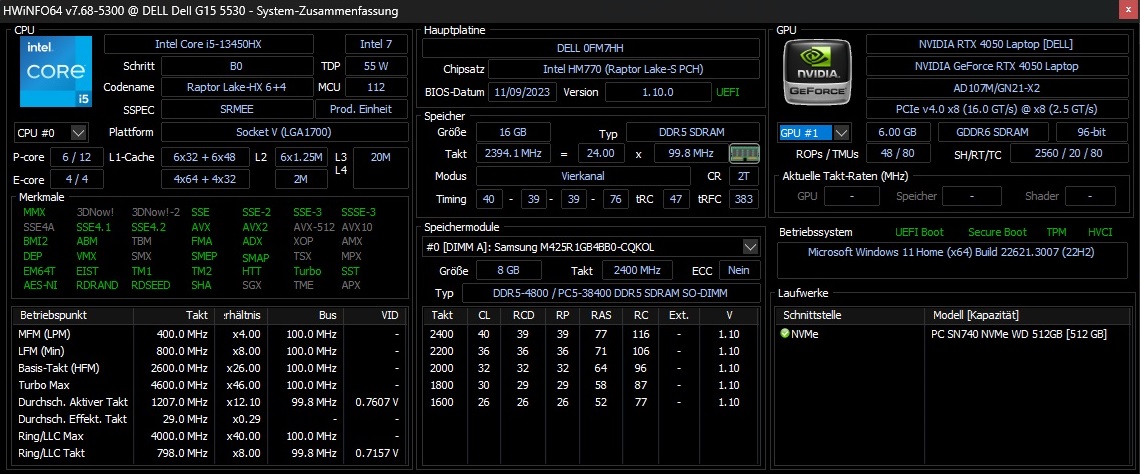Click the TPM status indicator

1056,232
